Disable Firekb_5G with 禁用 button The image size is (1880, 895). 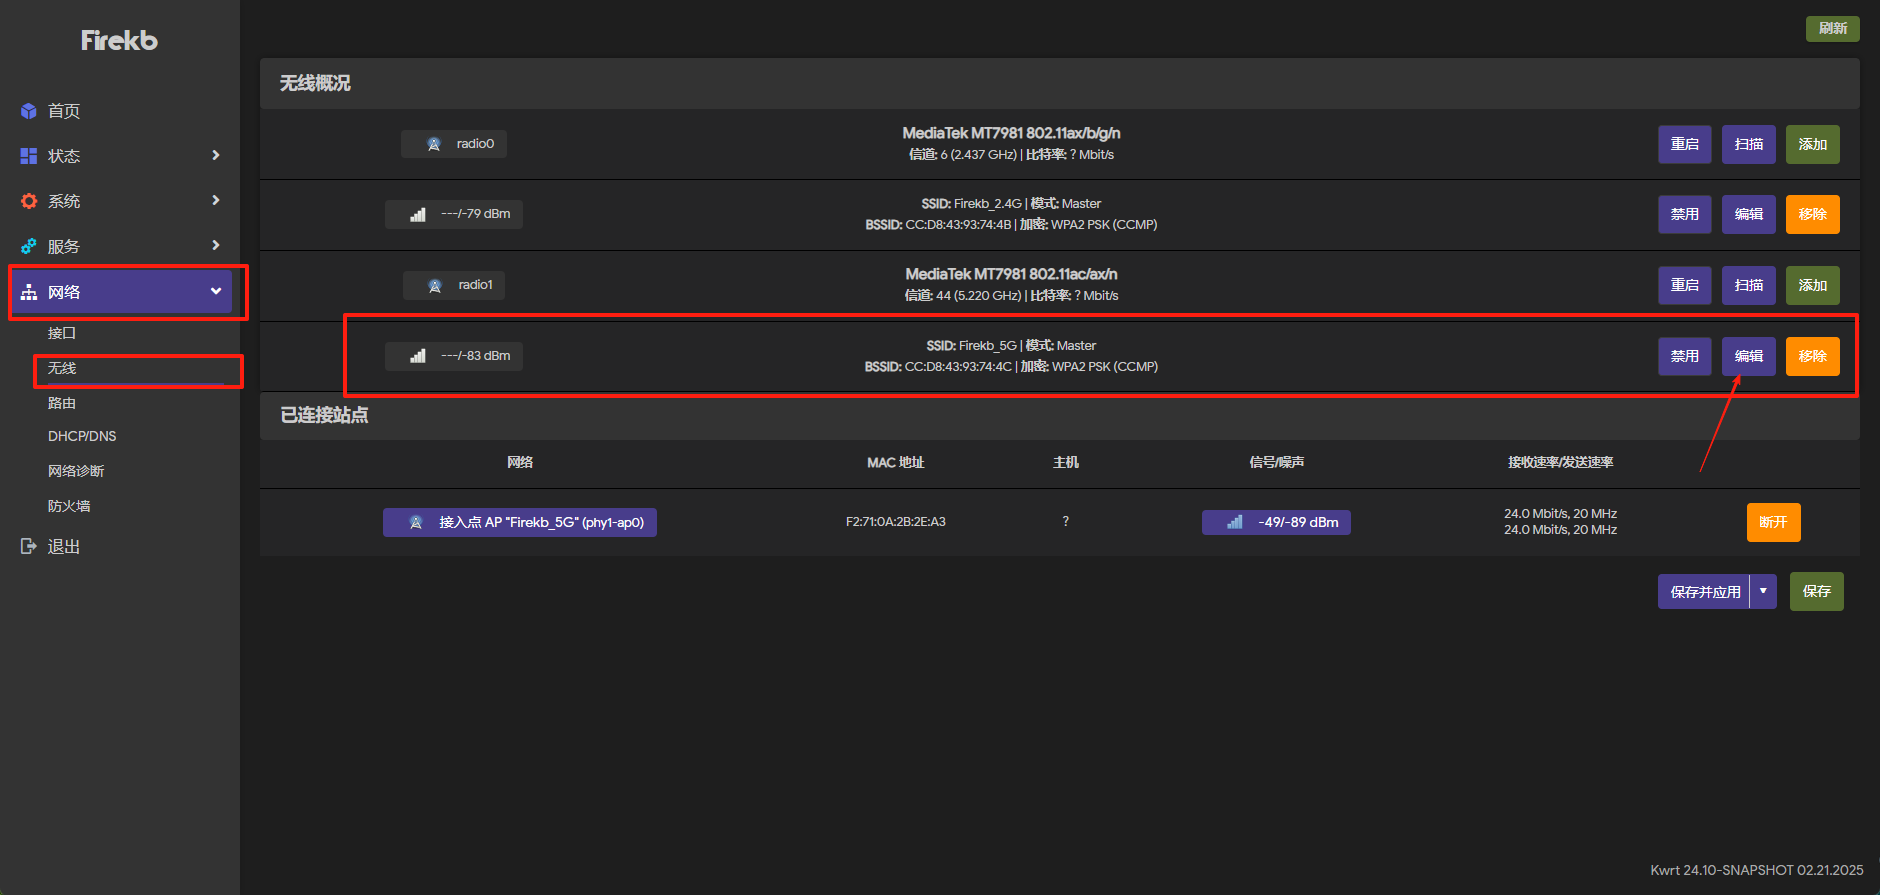1685,356
